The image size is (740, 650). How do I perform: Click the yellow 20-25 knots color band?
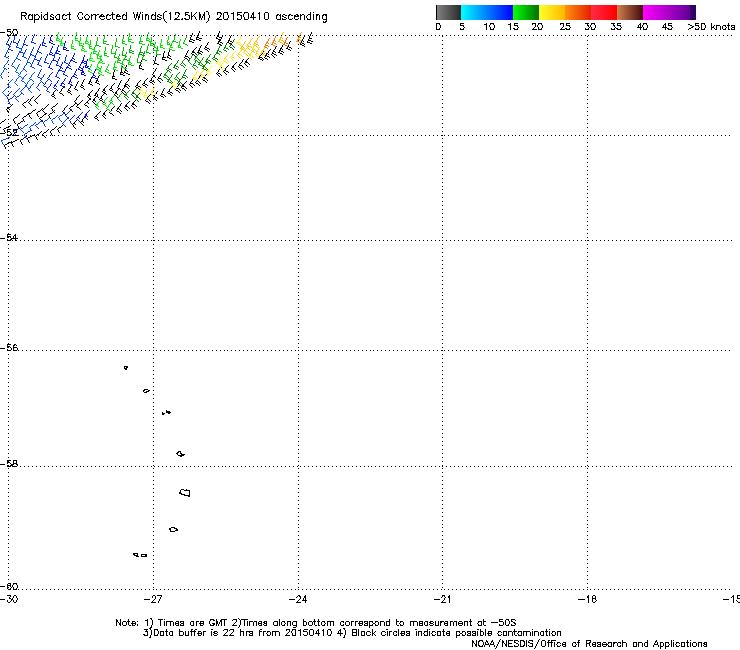click(x=552, y=12)
